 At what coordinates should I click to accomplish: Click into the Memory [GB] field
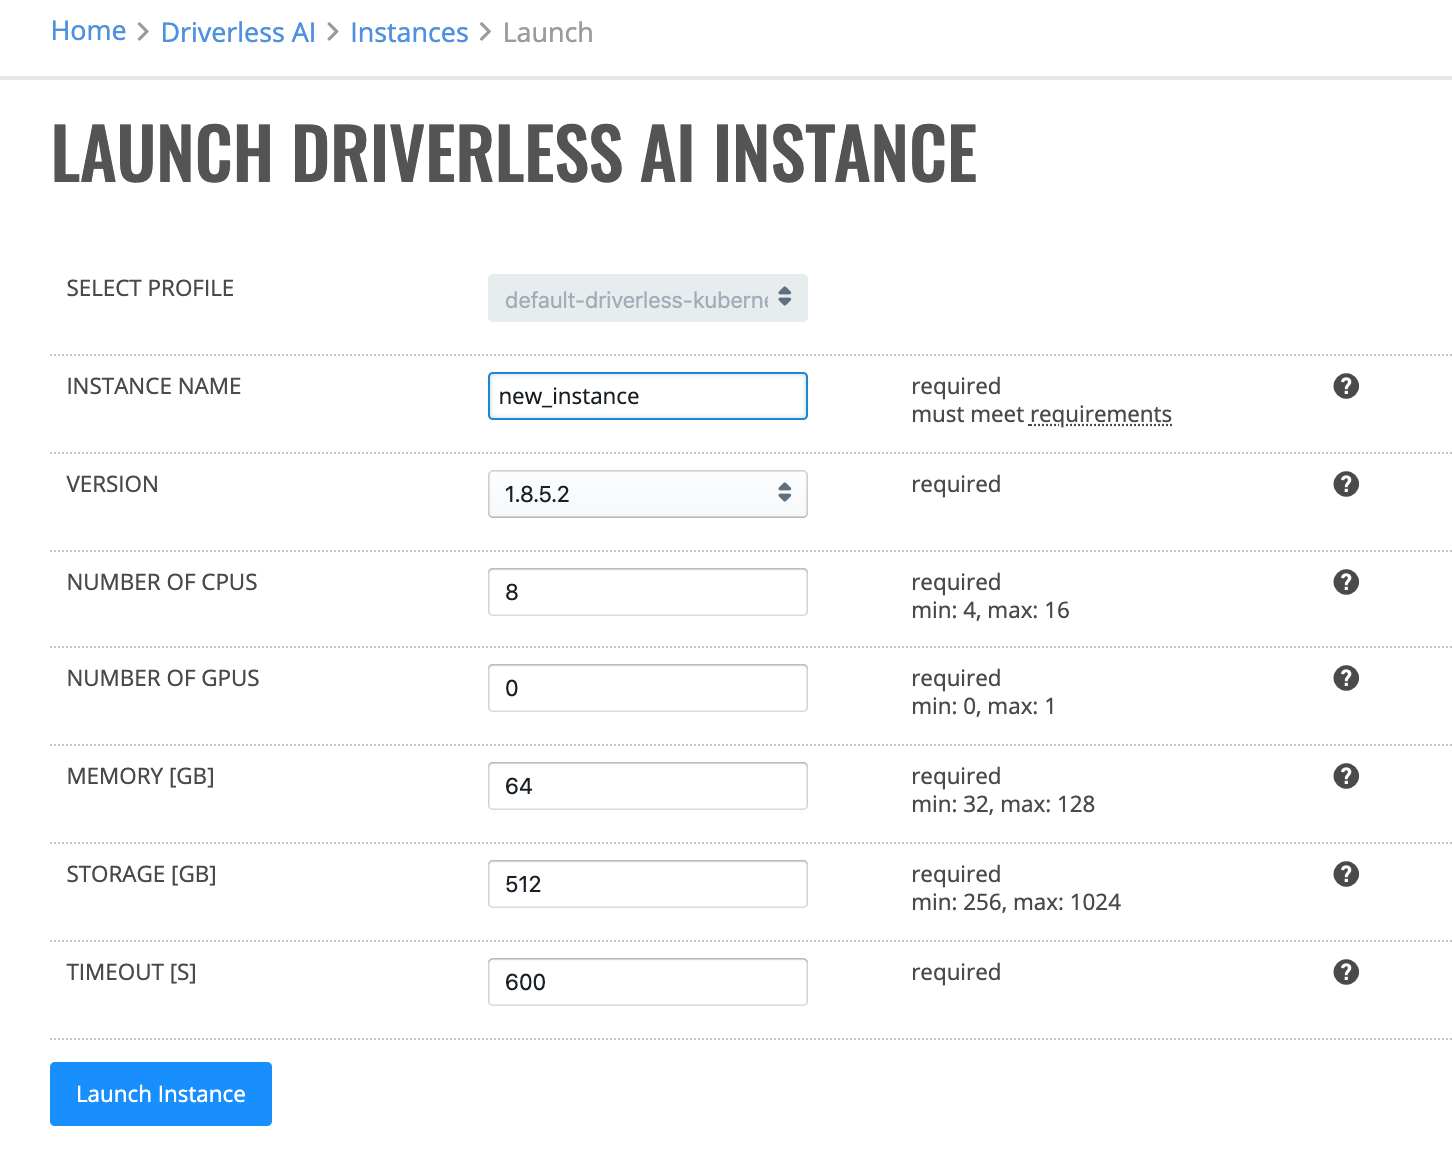coord(647,786)
